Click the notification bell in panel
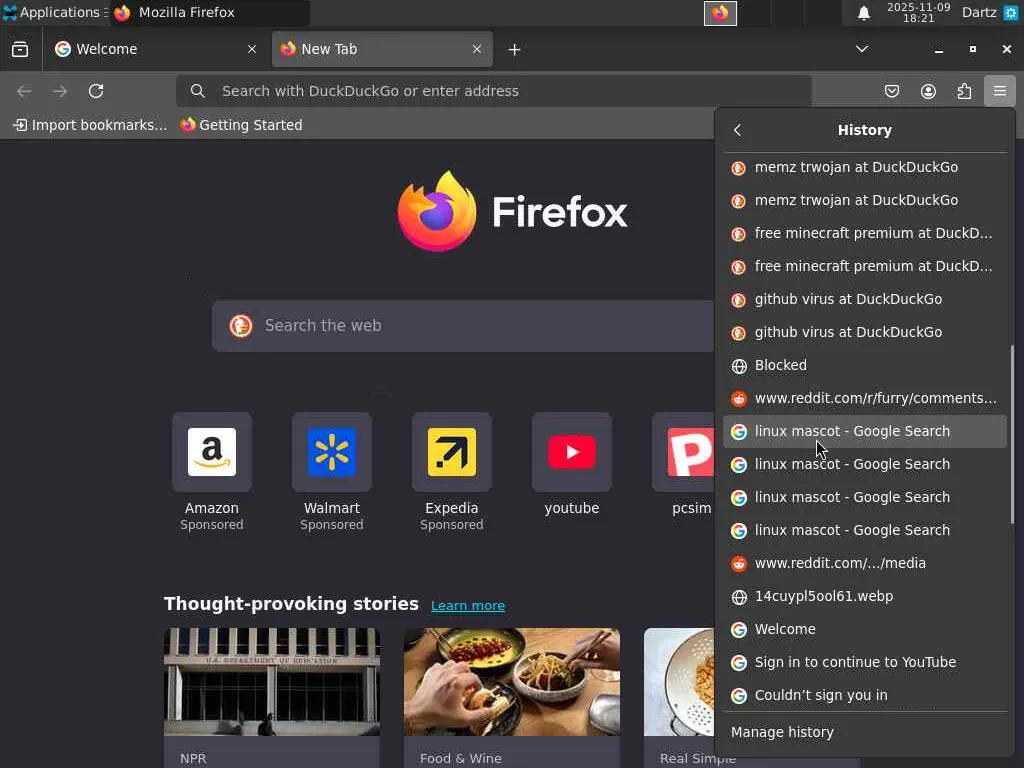The width and height of the screenshot is (1024, 768). click(863, 13)
